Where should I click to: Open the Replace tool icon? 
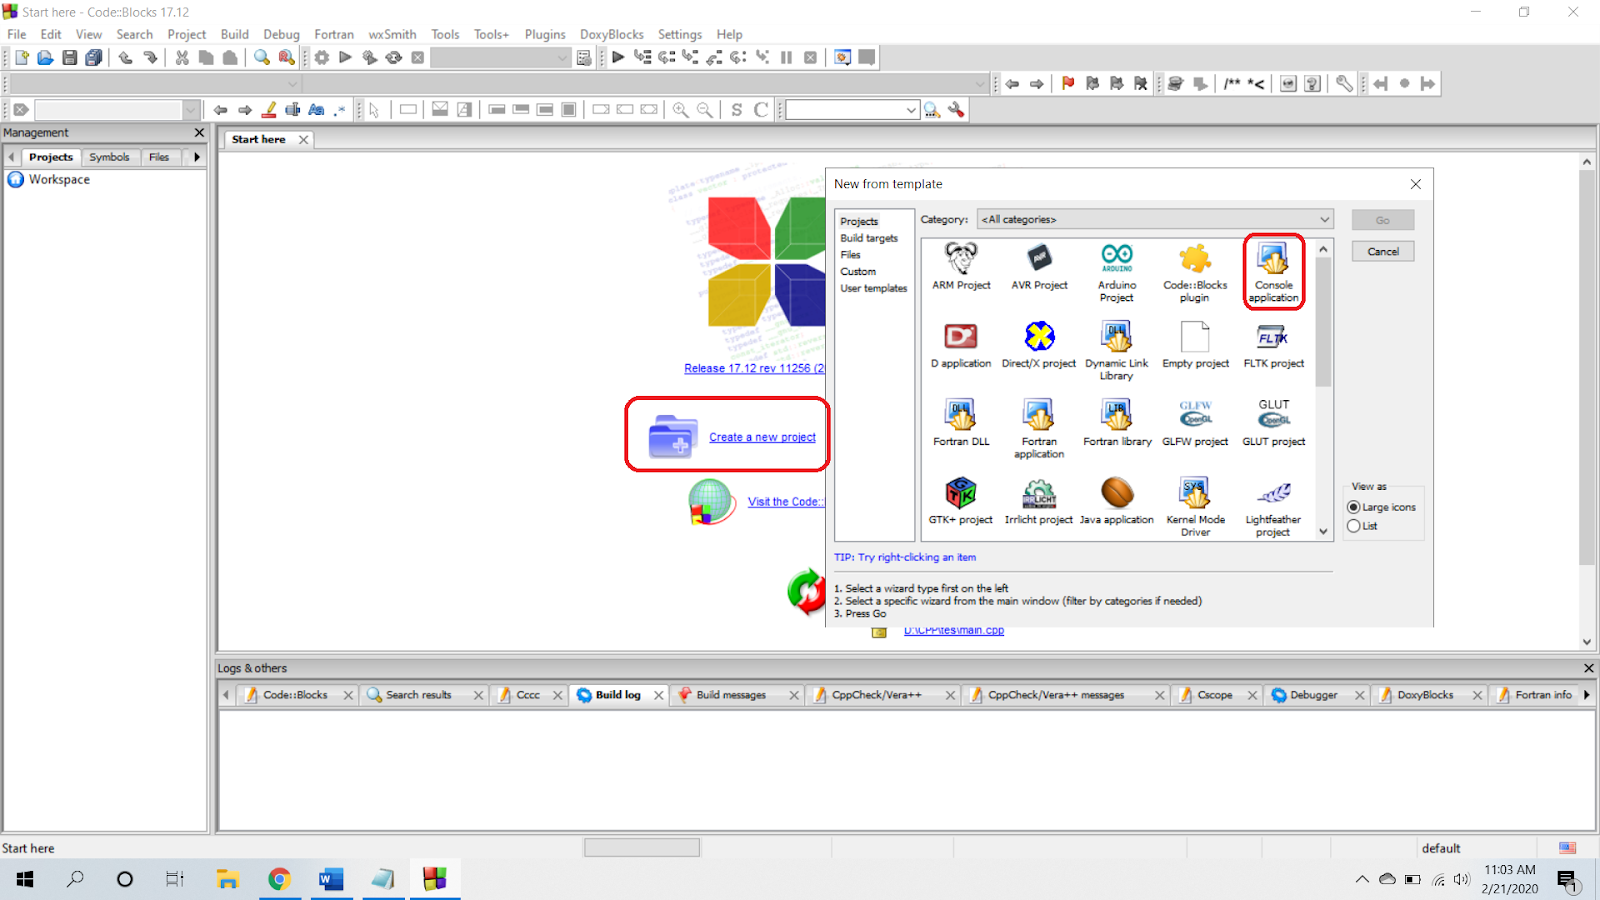(x=287, y=58)
